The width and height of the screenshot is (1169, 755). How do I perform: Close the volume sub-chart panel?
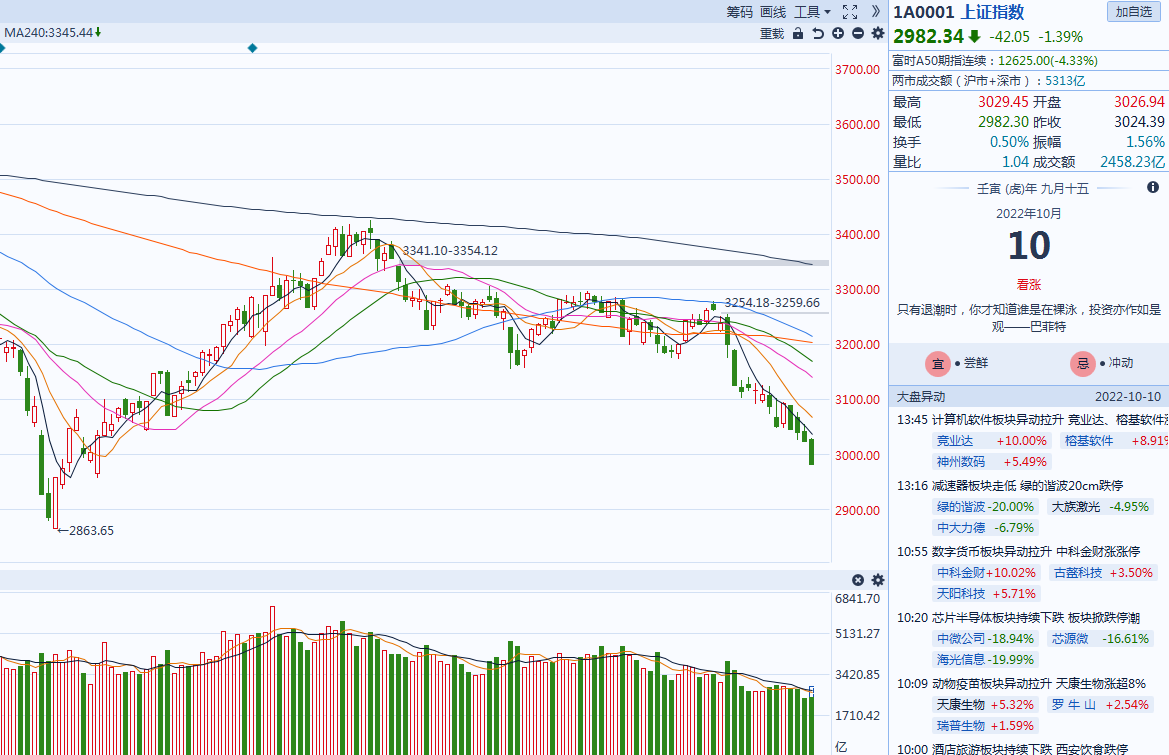(x=858, y=580)
